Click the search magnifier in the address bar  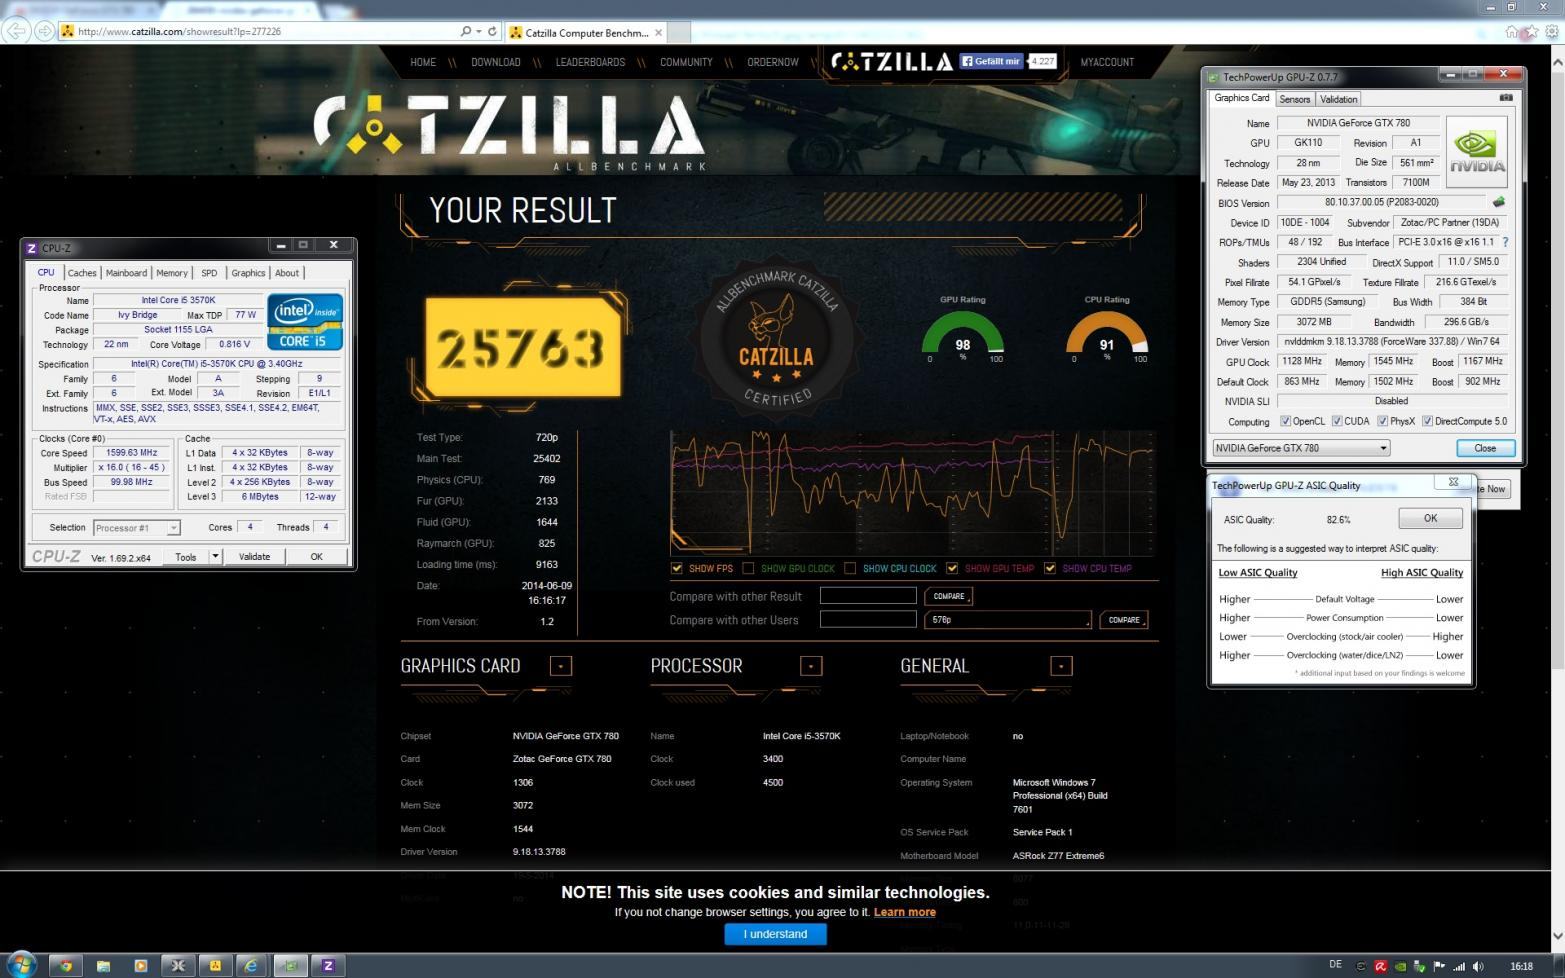click(466, 31)
